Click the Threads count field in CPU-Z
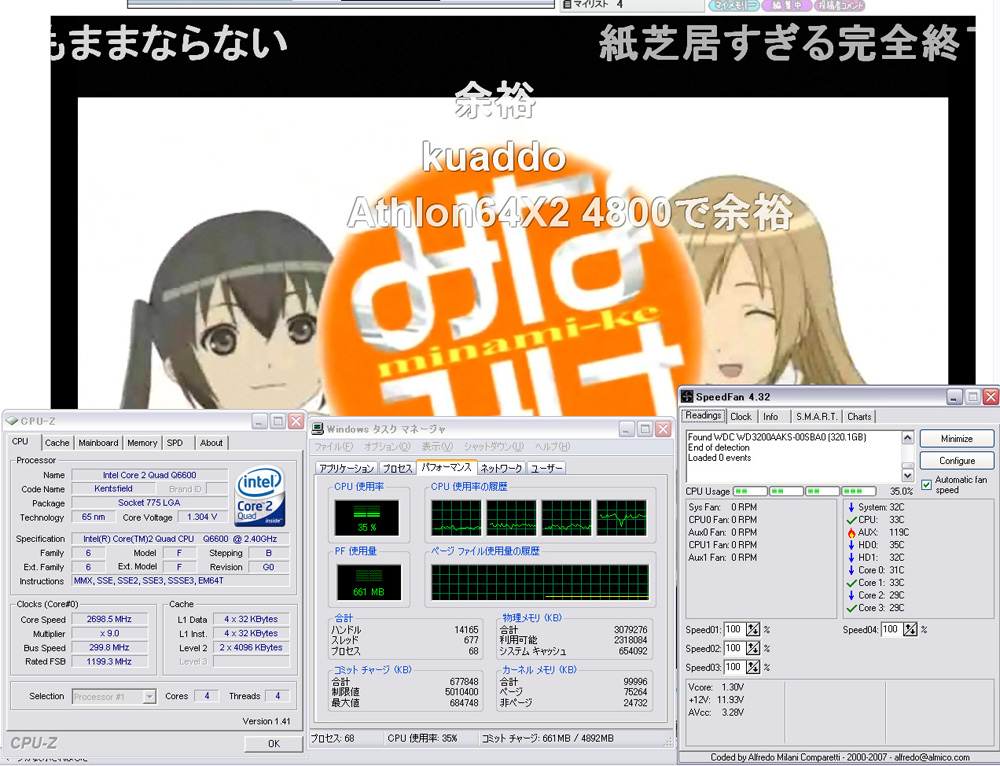1000x766 pixels. [277, 696]
